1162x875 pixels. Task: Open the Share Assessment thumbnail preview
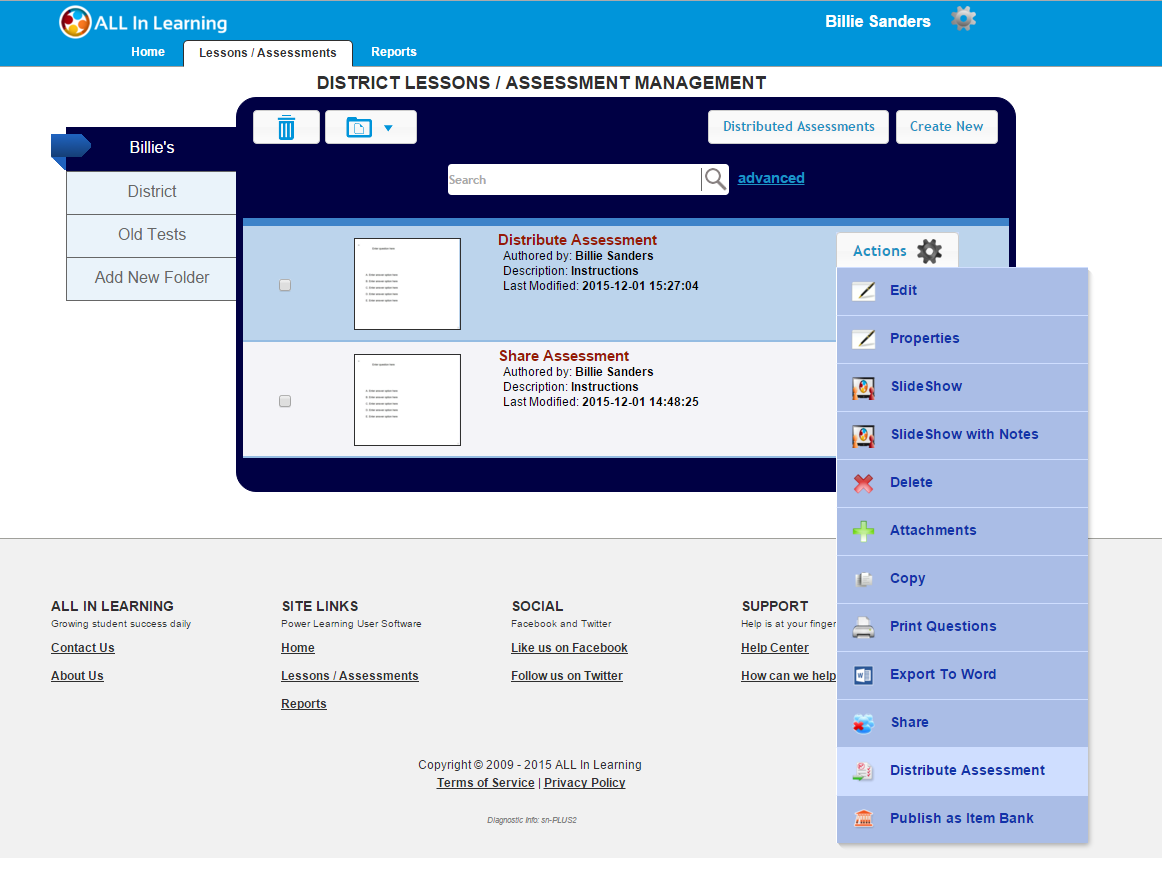(407, 400)
